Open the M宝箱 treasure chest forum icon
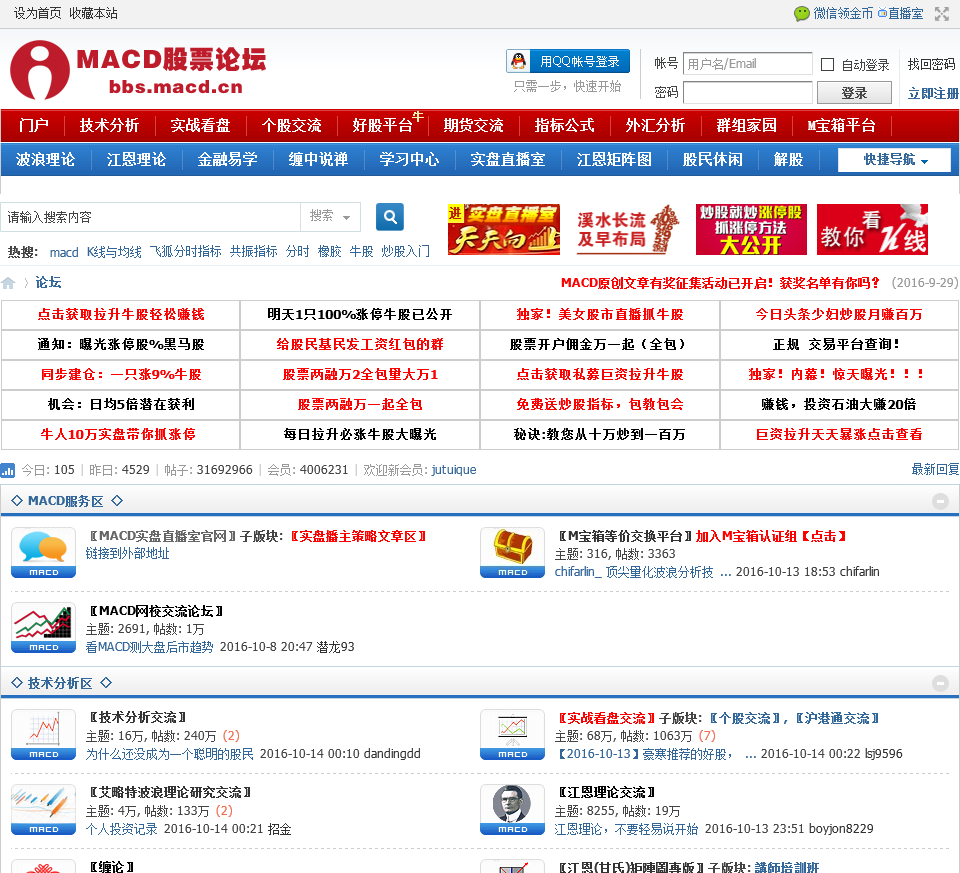The width and height of the screenshot is (960, 873). pos(512,552)
